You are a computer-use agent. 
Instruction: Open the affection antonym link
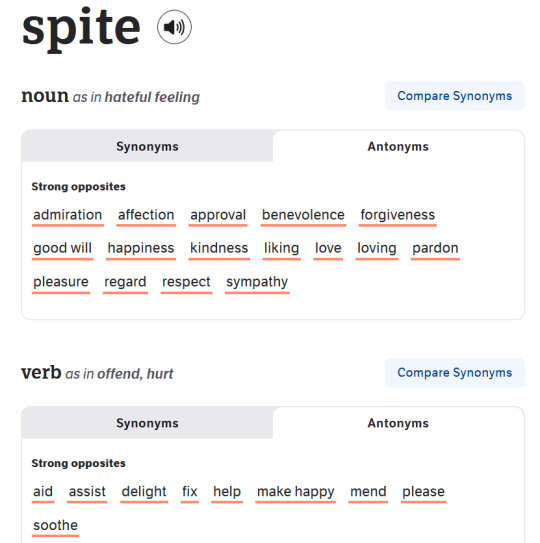[146, 215]
